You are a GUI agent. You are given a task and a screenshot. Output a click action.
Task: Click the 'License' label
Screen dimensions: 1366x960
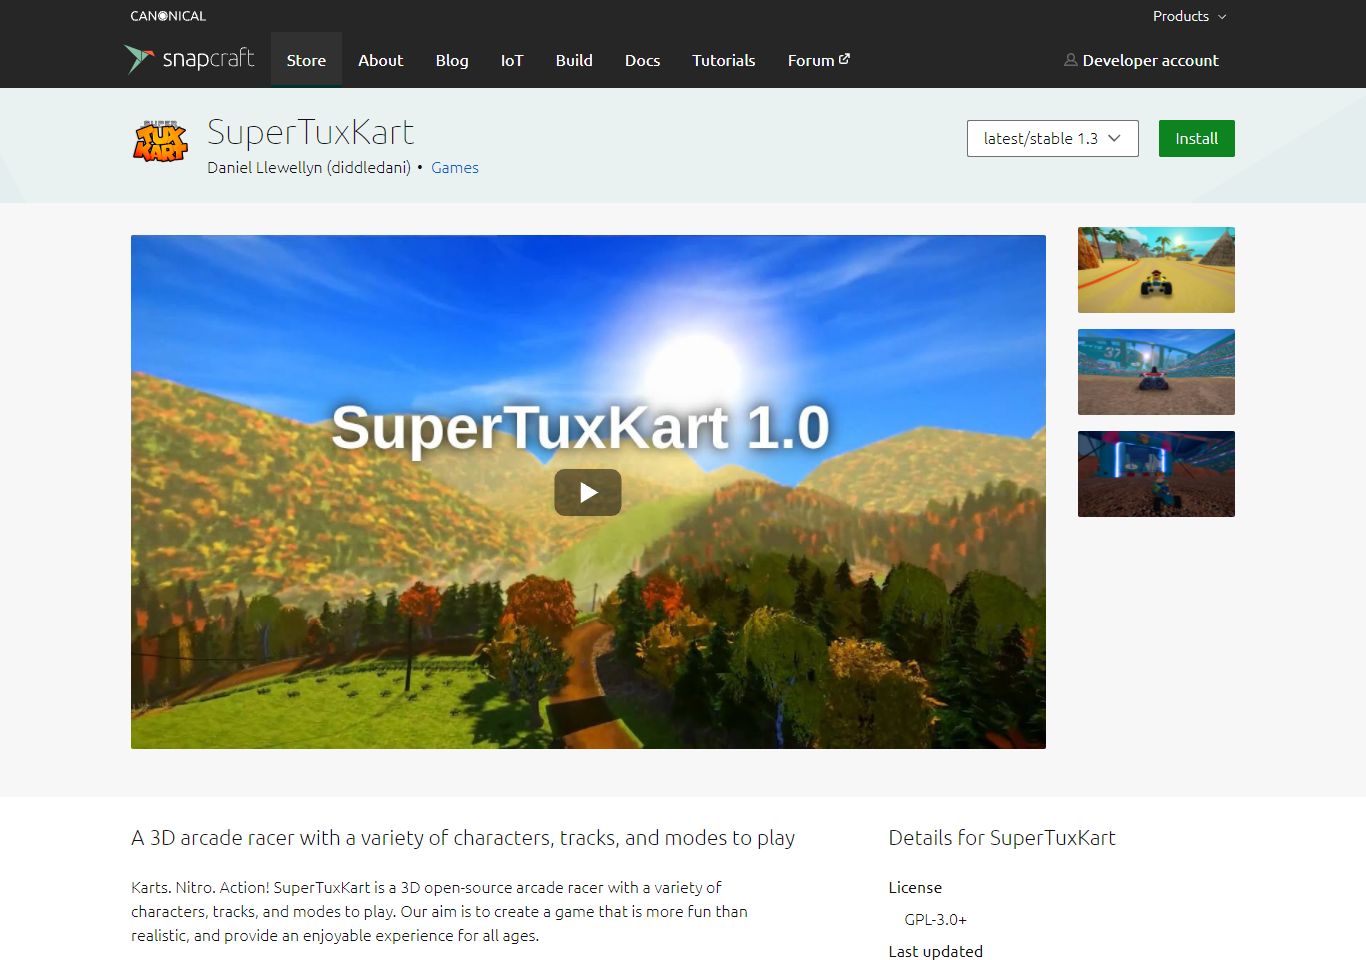(x=915, y=888)
